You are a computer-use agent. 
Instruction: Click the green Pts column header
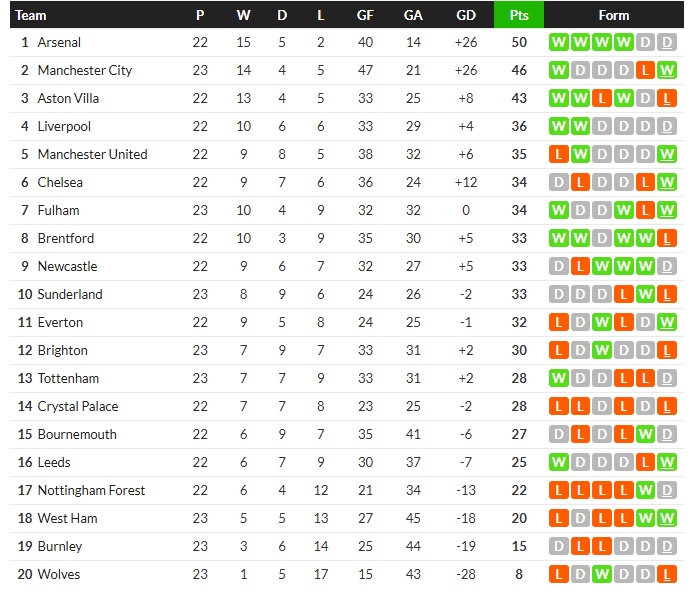click(x=519, y=15)
